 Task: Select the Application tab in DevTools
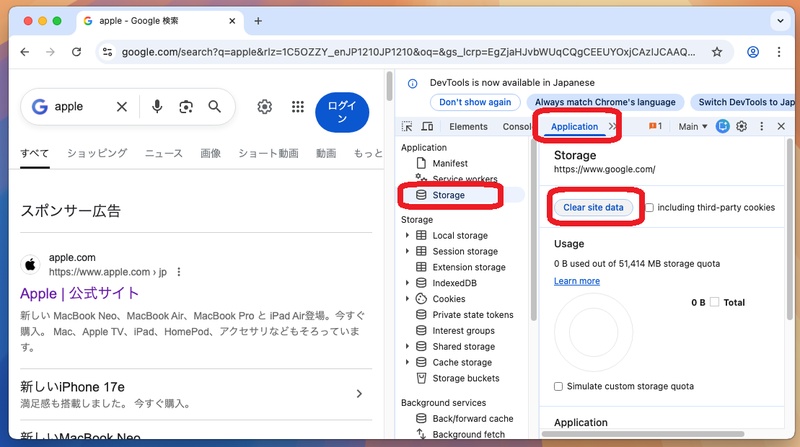tap(574, 127)
